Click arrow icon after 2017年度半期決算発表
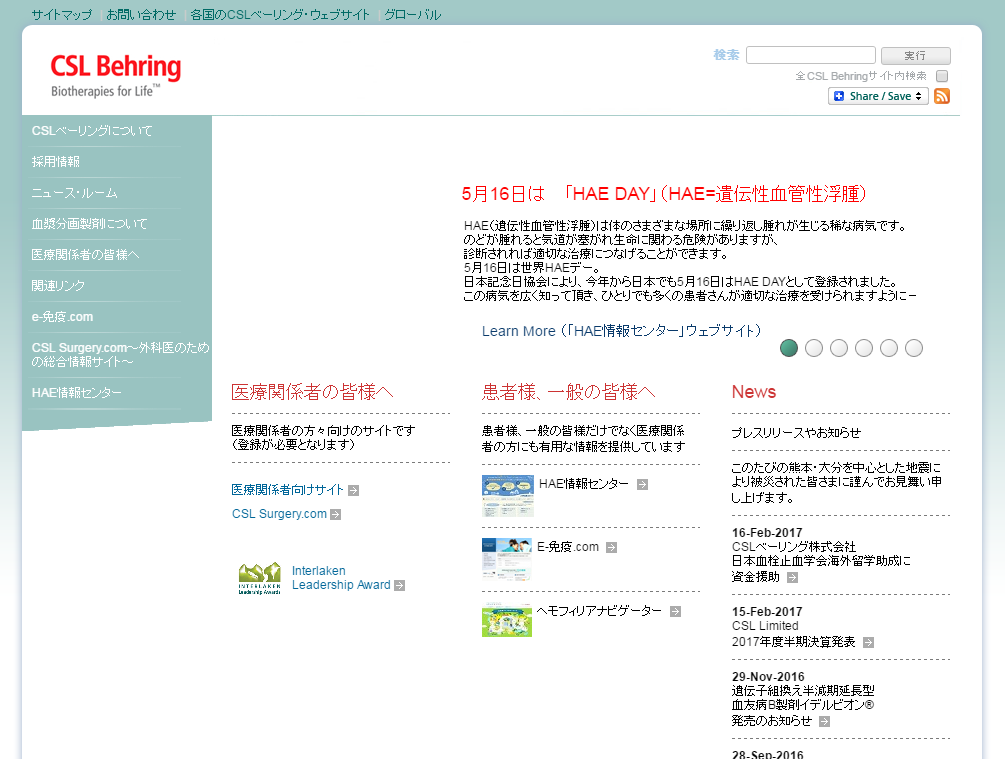Viewport: 1005px width, 759px height. (868, 642)
